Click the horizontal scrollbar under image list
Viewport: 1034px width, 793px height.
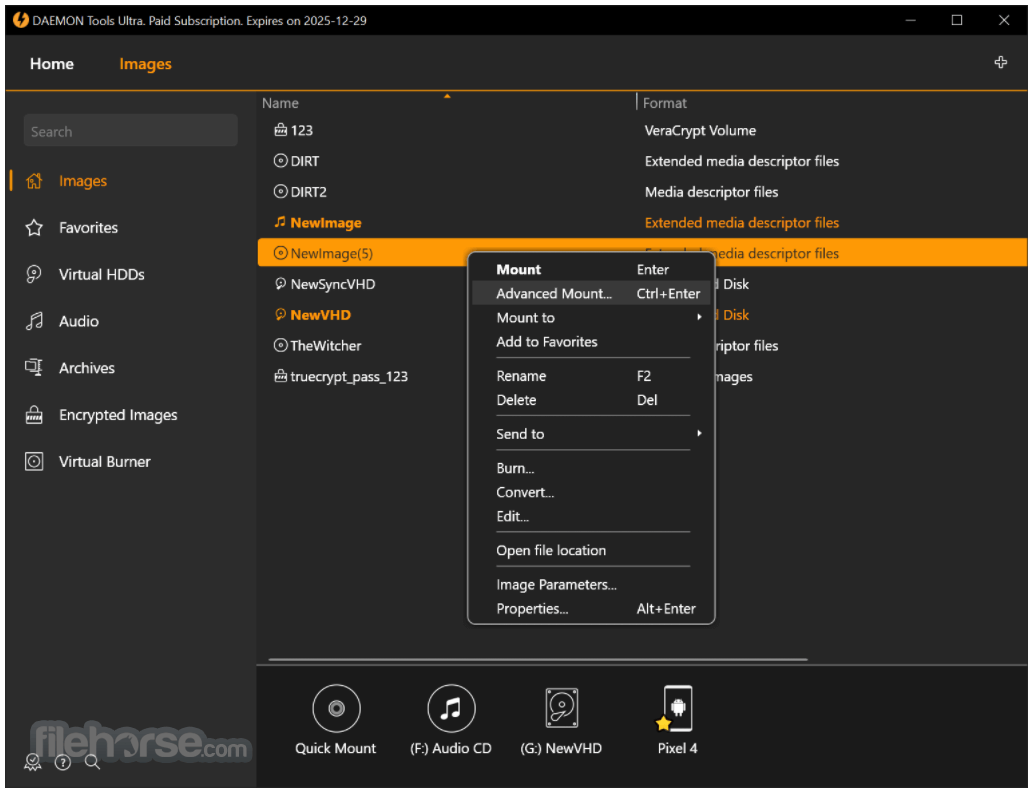tap(538, 659)
